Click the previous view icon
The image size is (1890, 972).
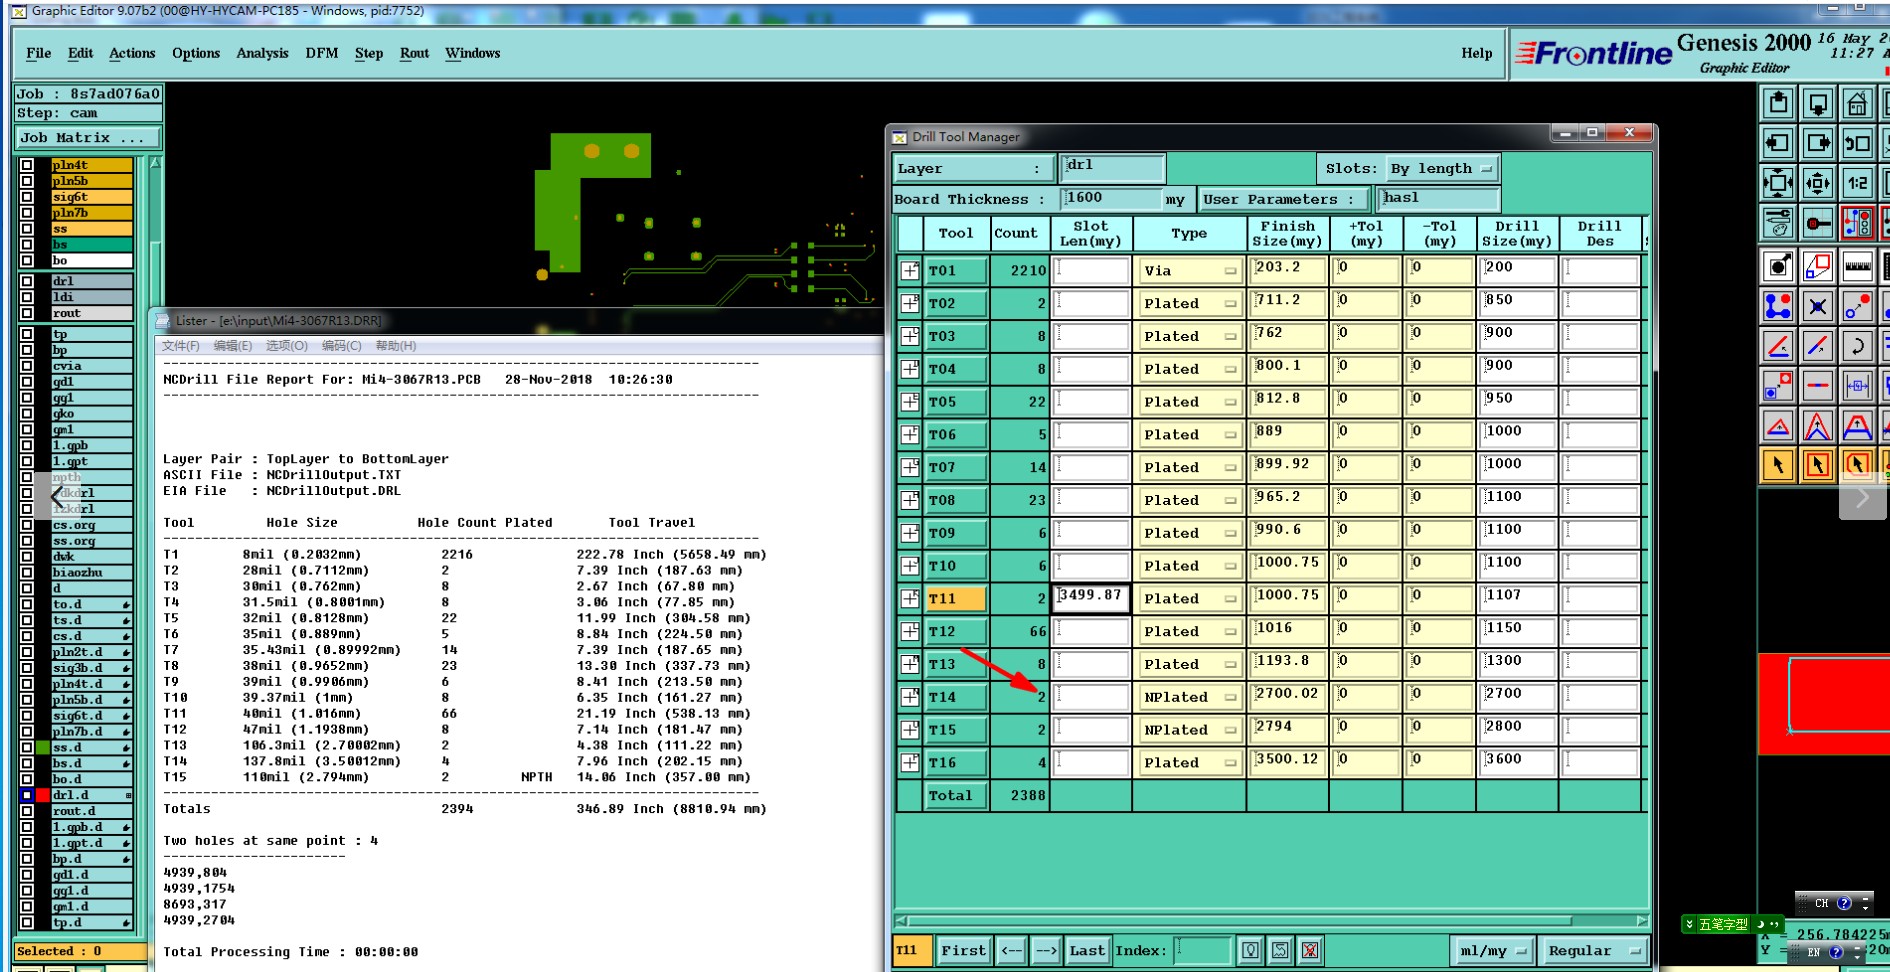point(1857,143)
